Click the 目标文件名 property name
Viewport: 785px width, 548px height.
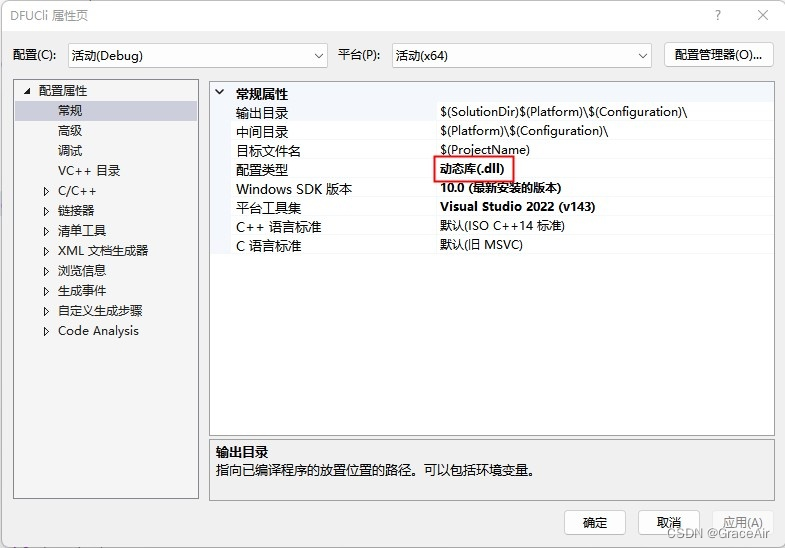click(268, 151)
